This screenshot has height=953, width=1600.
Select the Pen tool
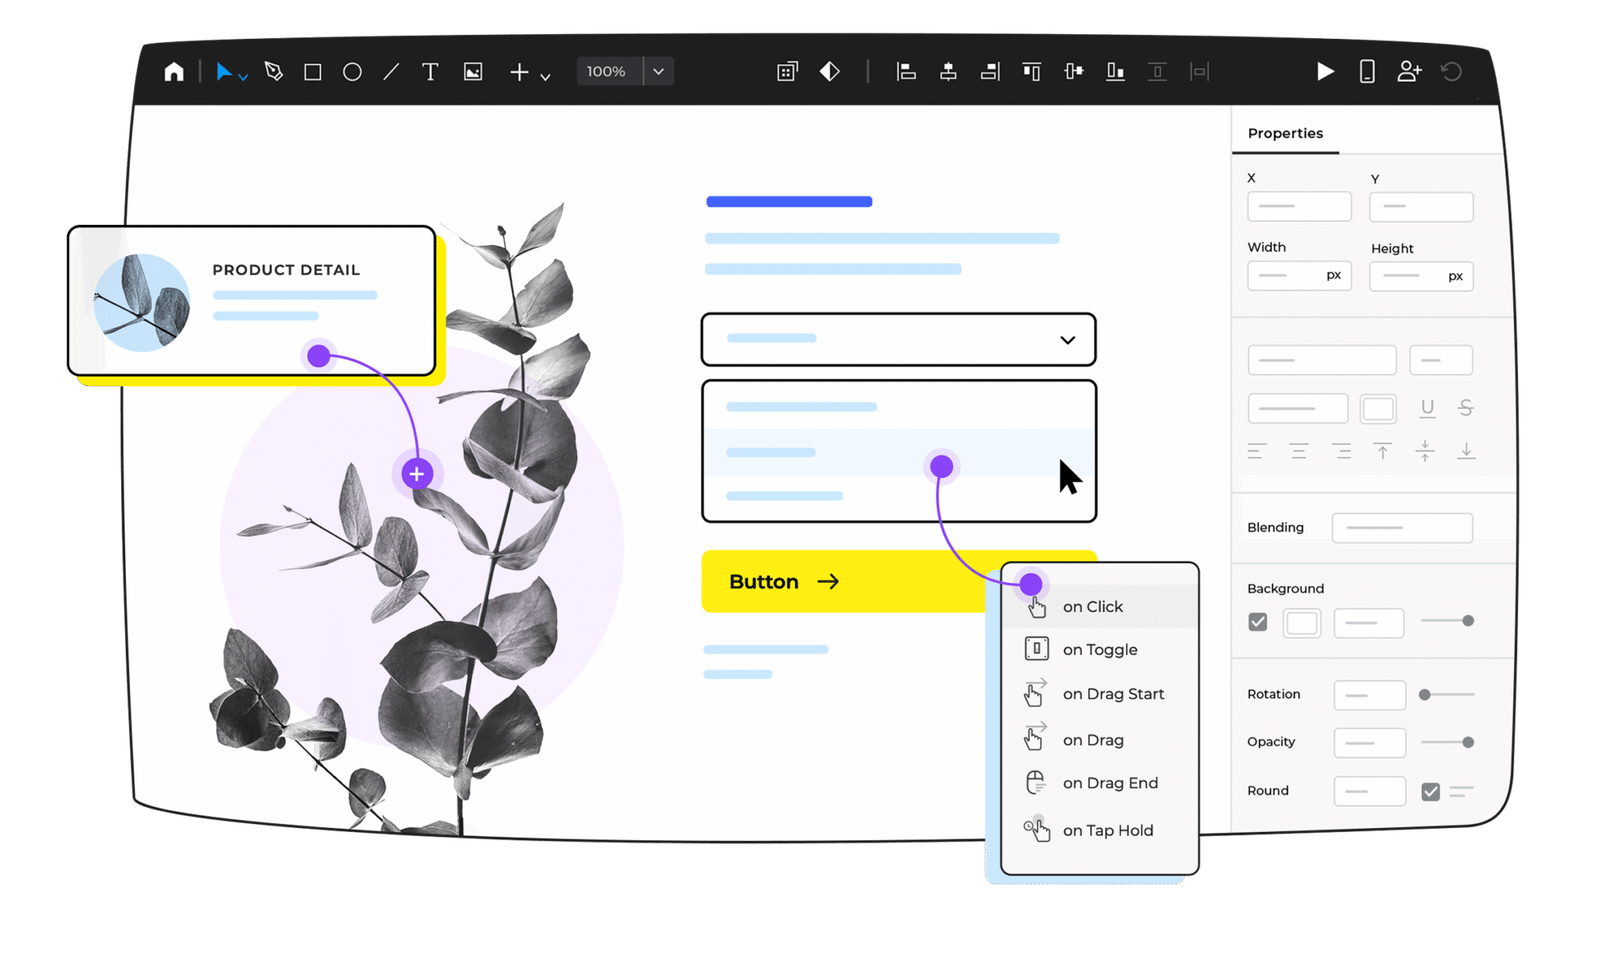click(x=273, y=72)
